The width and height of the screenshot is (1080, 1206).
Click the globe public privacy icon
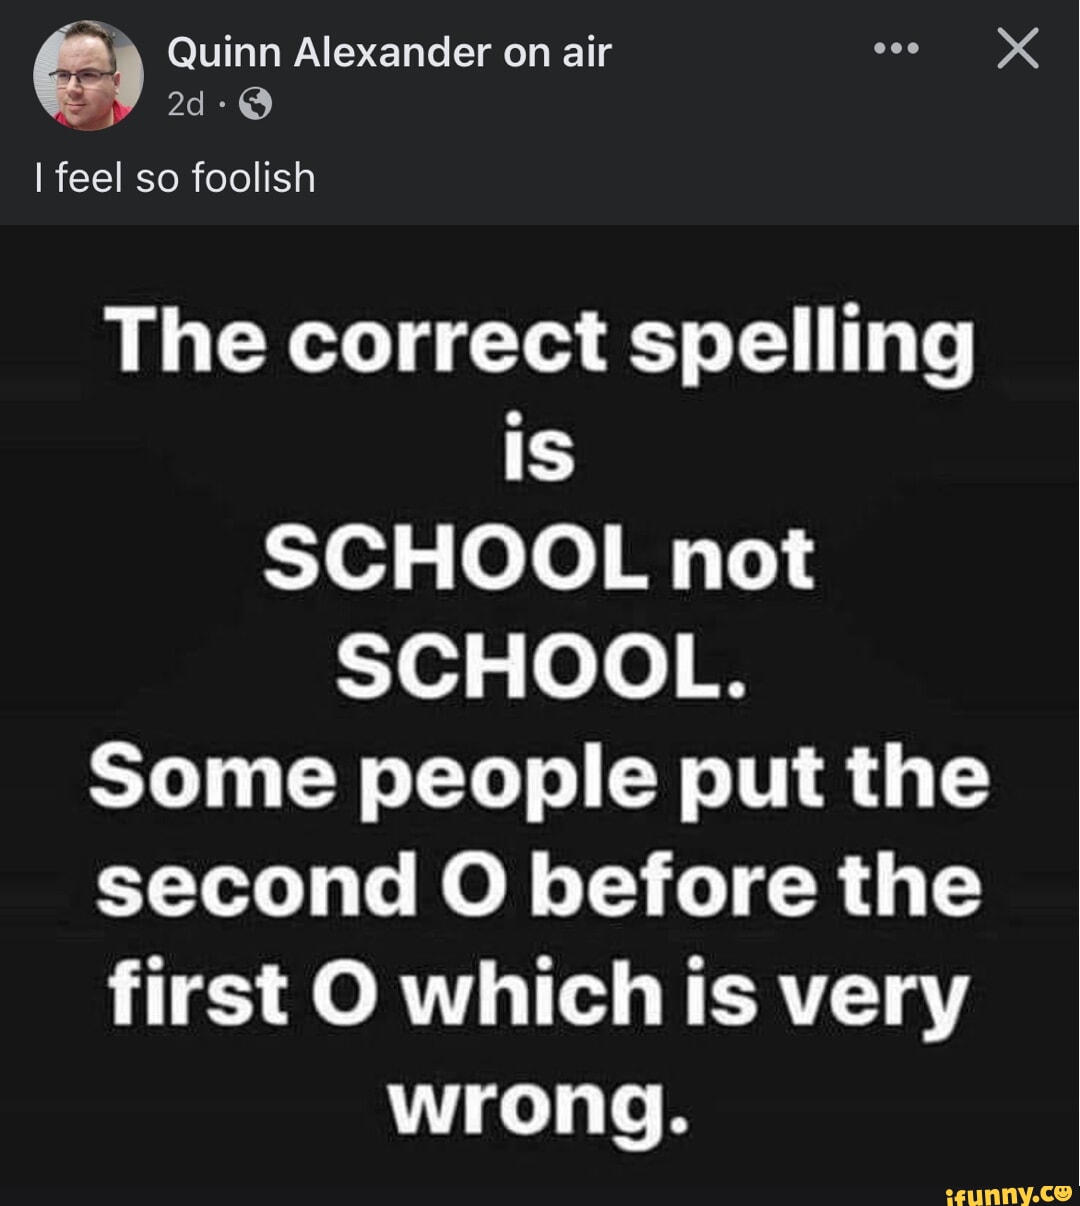point(256,103)
